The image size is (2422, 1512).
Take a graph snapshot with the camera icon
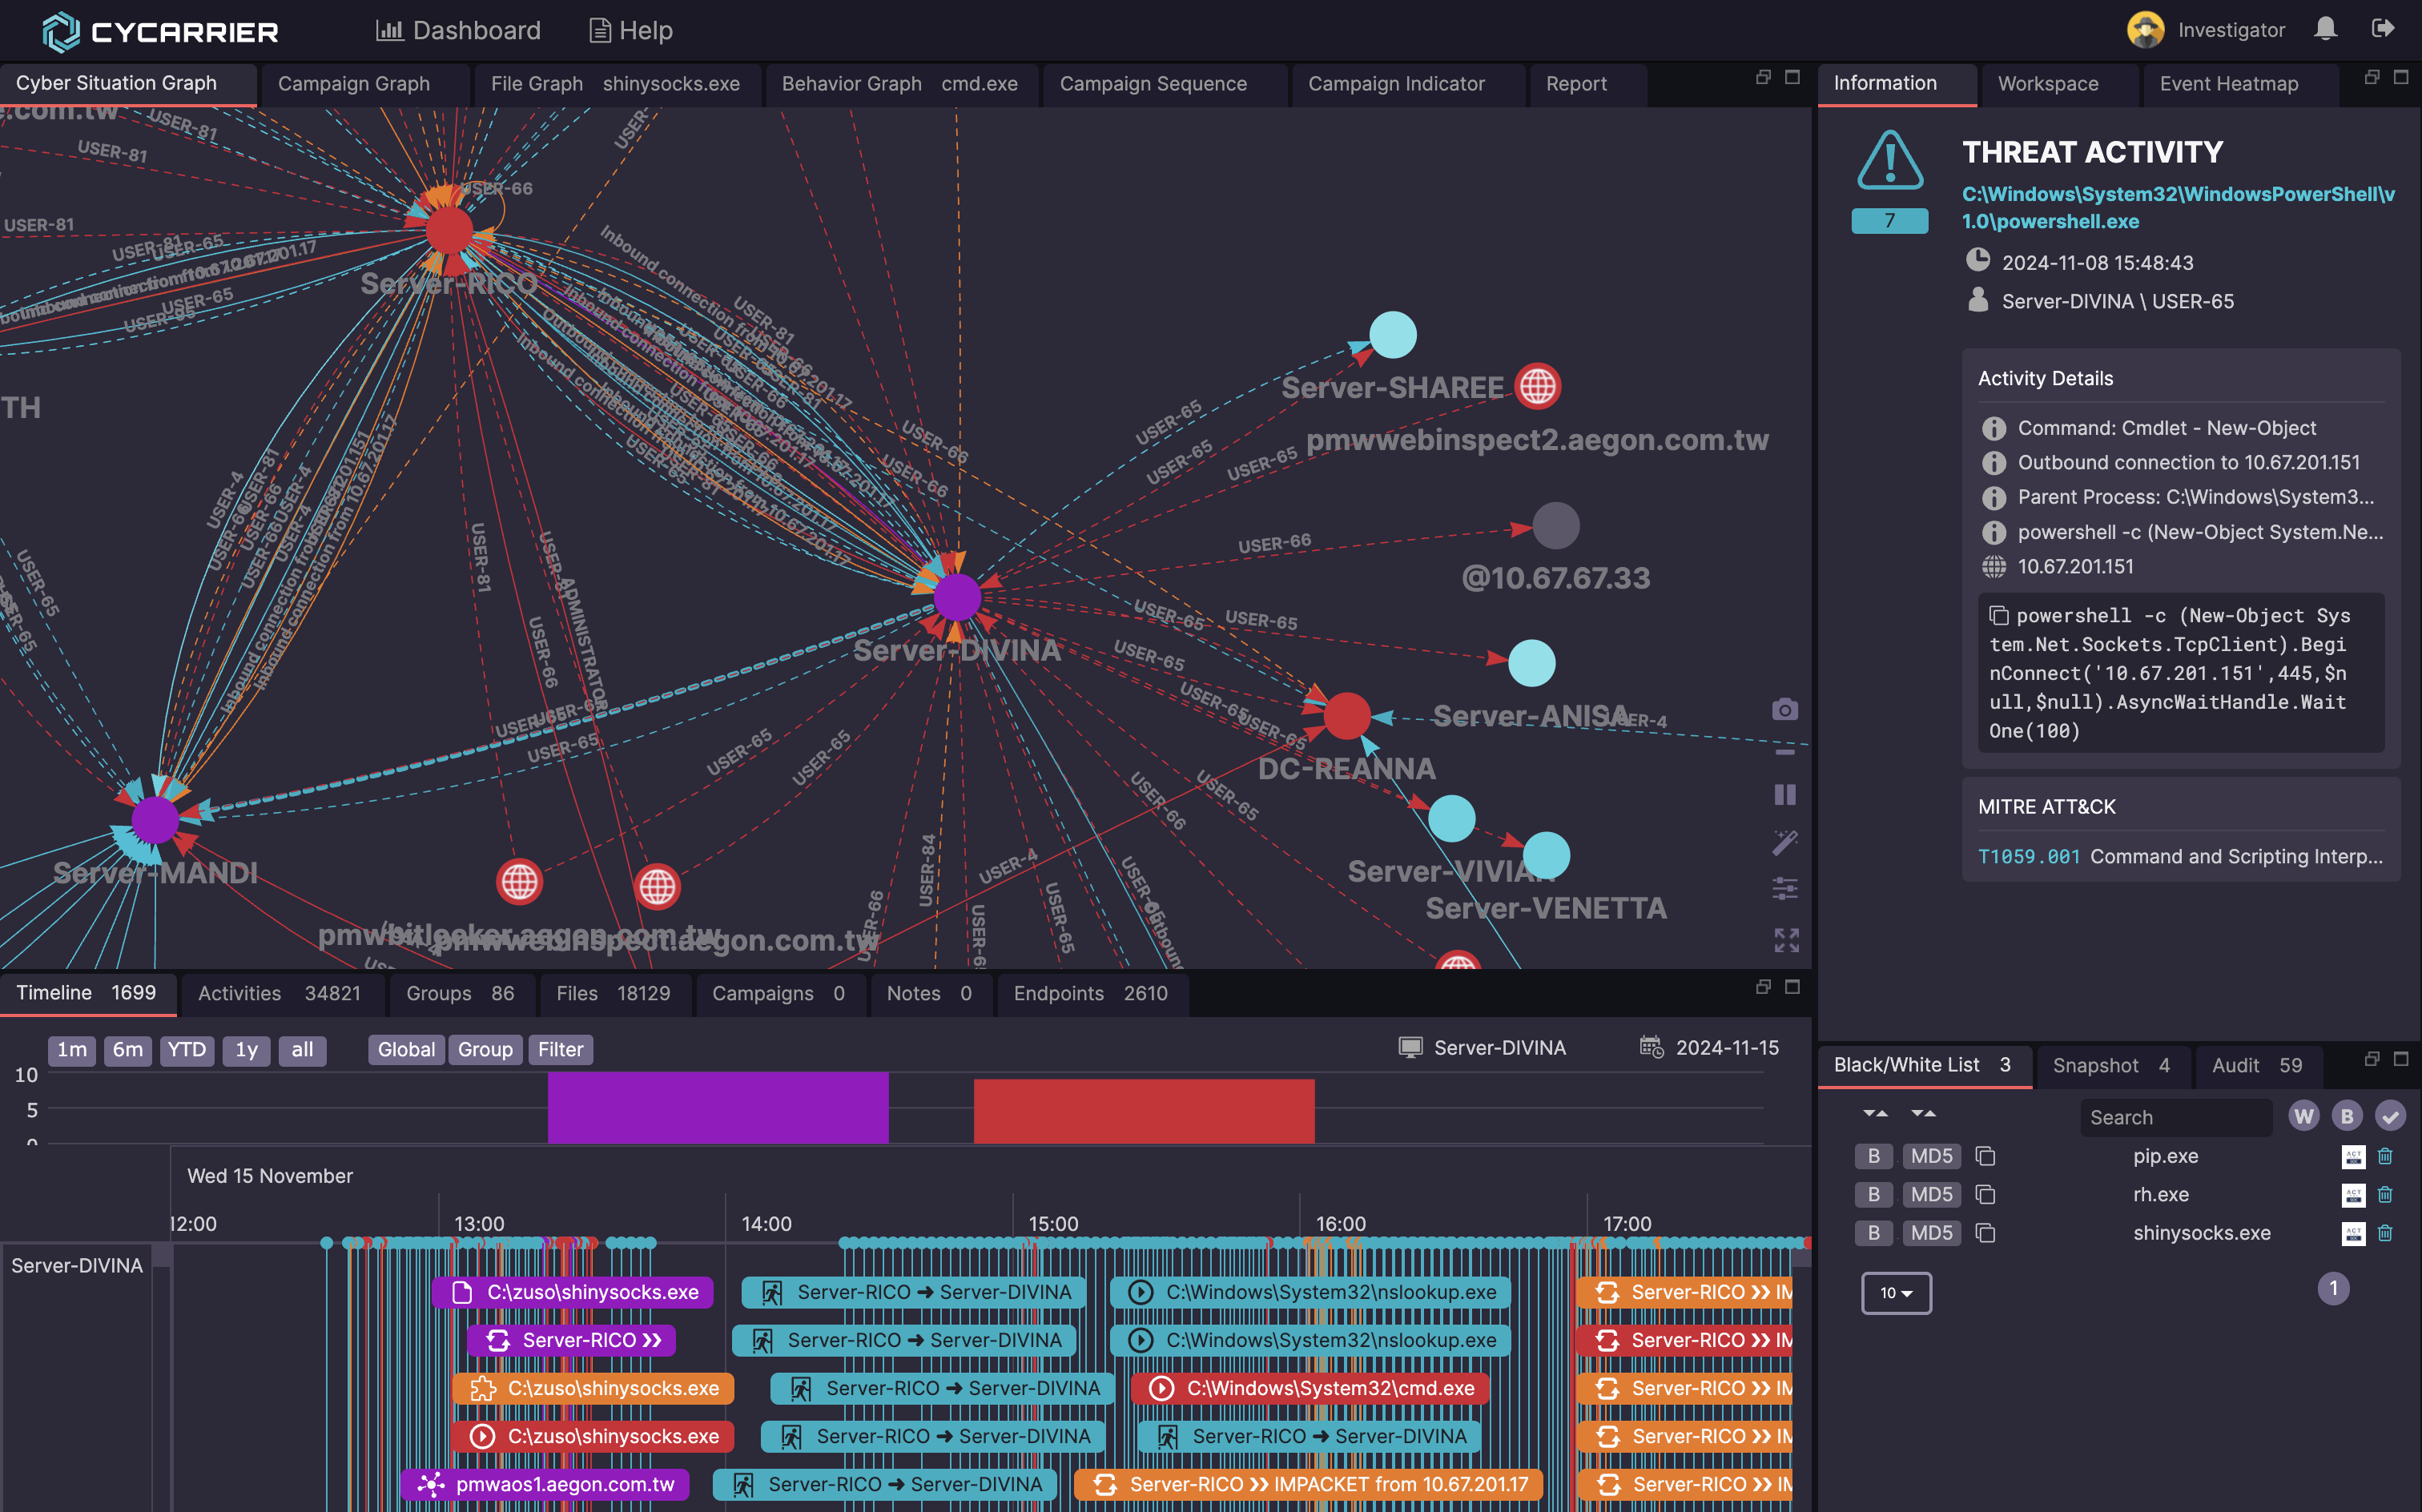[x=1785, y=710]
